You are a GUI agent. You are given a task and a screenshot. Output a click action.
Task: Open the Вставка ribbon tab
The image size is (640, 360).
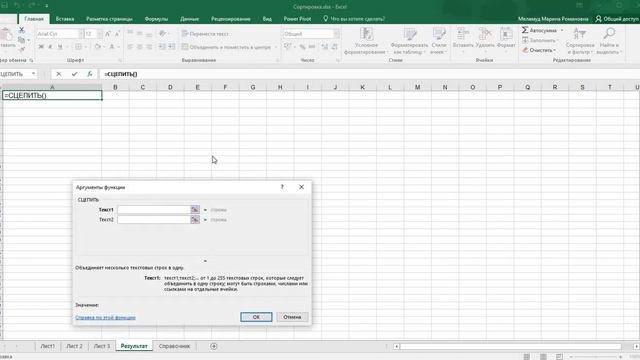tap(65, 19)
